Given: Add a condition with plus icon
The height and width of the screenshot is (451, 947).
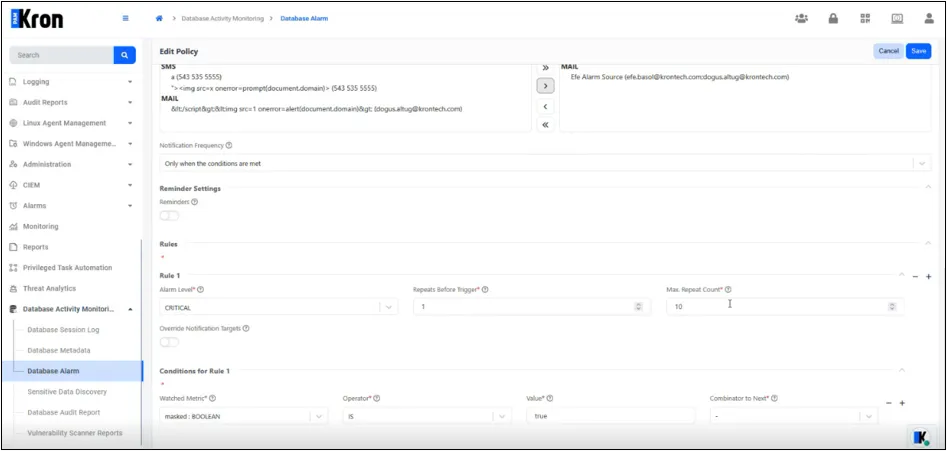Looking at the screenshot, I should coord(902,403).
